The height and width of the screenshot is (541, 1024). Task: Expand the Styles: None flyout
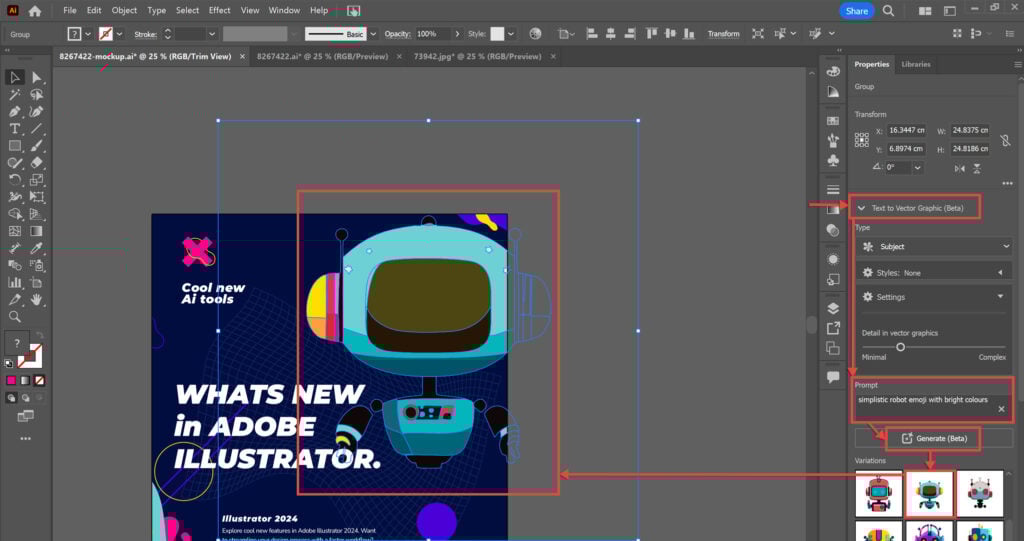tap(1000, 272)
